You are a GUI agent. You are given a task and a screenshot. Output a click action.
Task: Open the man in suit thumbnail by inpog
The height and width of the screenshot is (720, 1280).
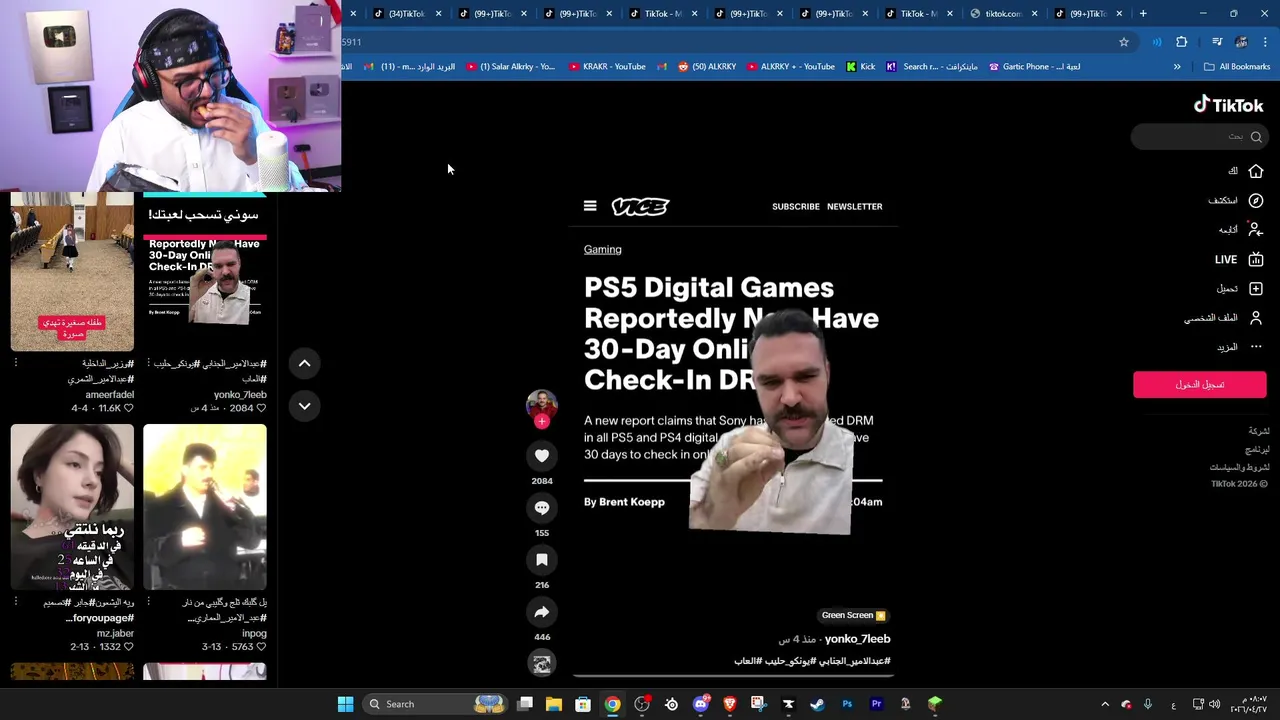coord(205,507)
